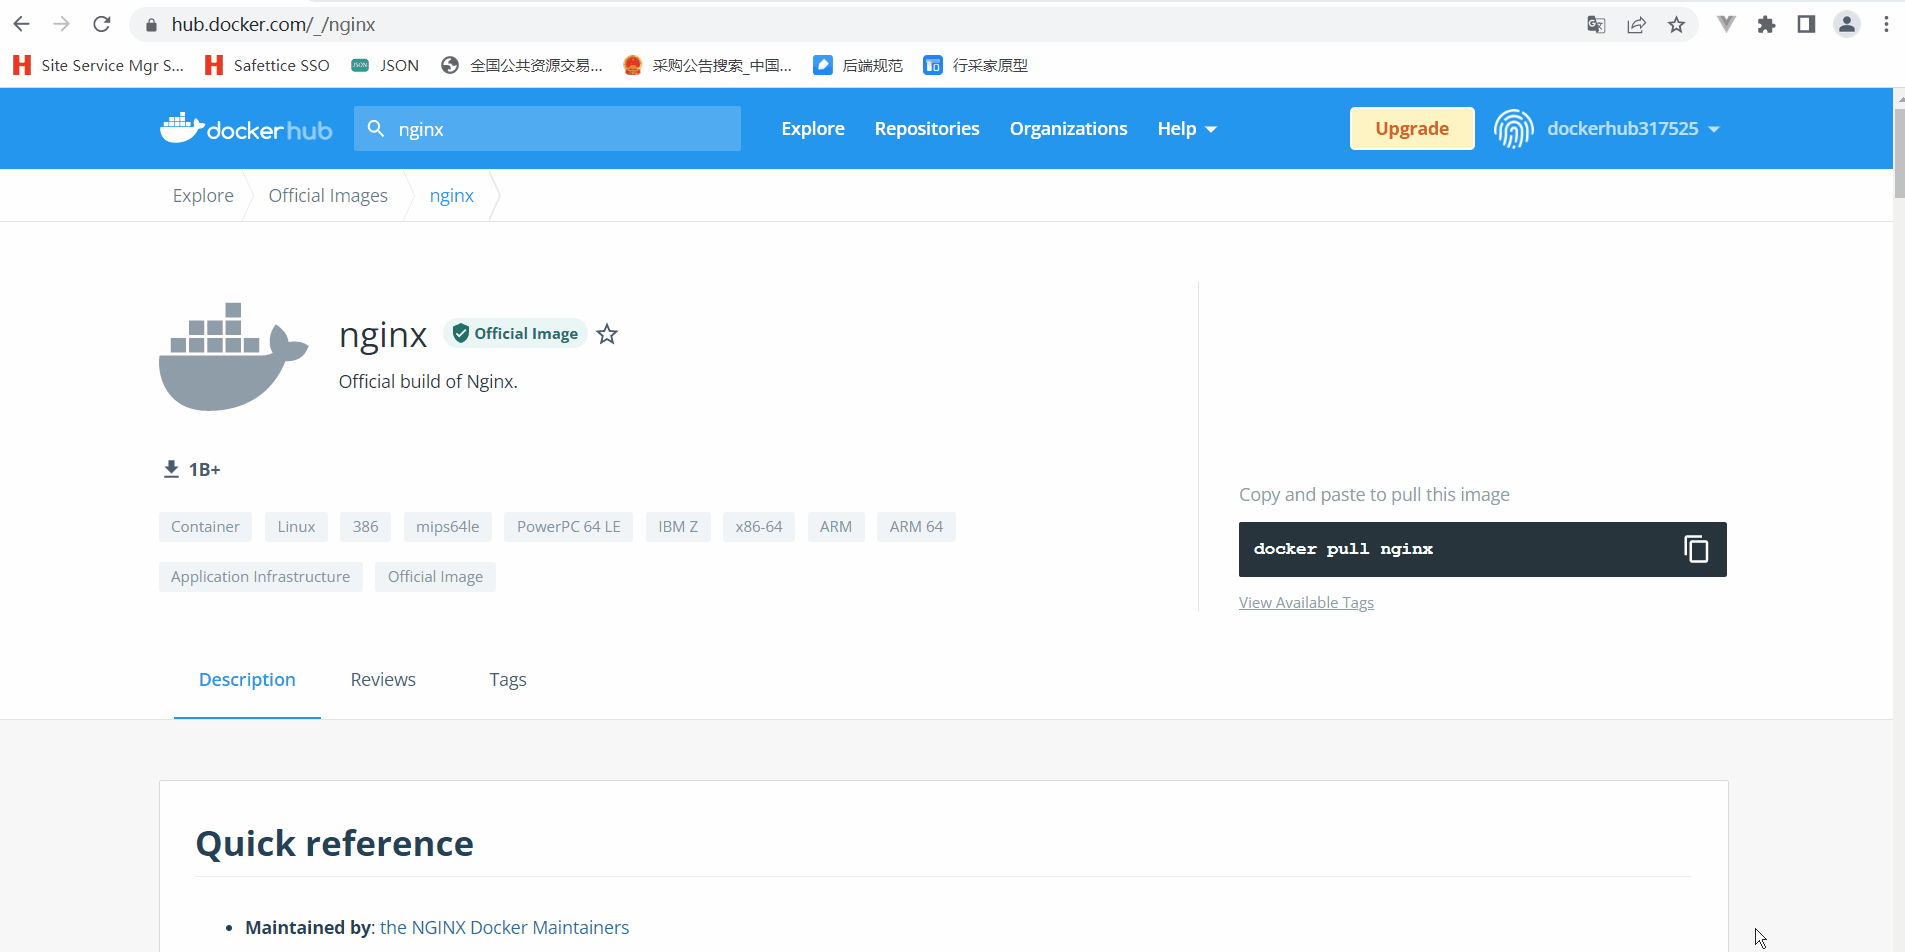Click the Upgrade button
The width and height of the screenshot is (1905, 952).
[x=1412, y=129]
